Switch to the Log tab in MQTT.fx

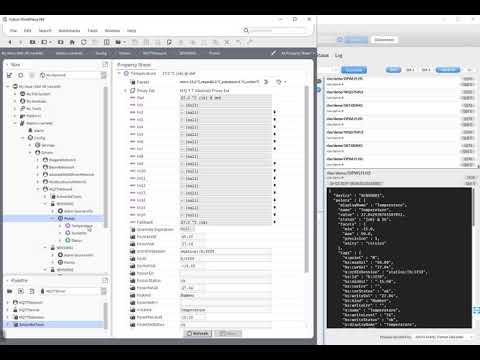pos(339,55)
